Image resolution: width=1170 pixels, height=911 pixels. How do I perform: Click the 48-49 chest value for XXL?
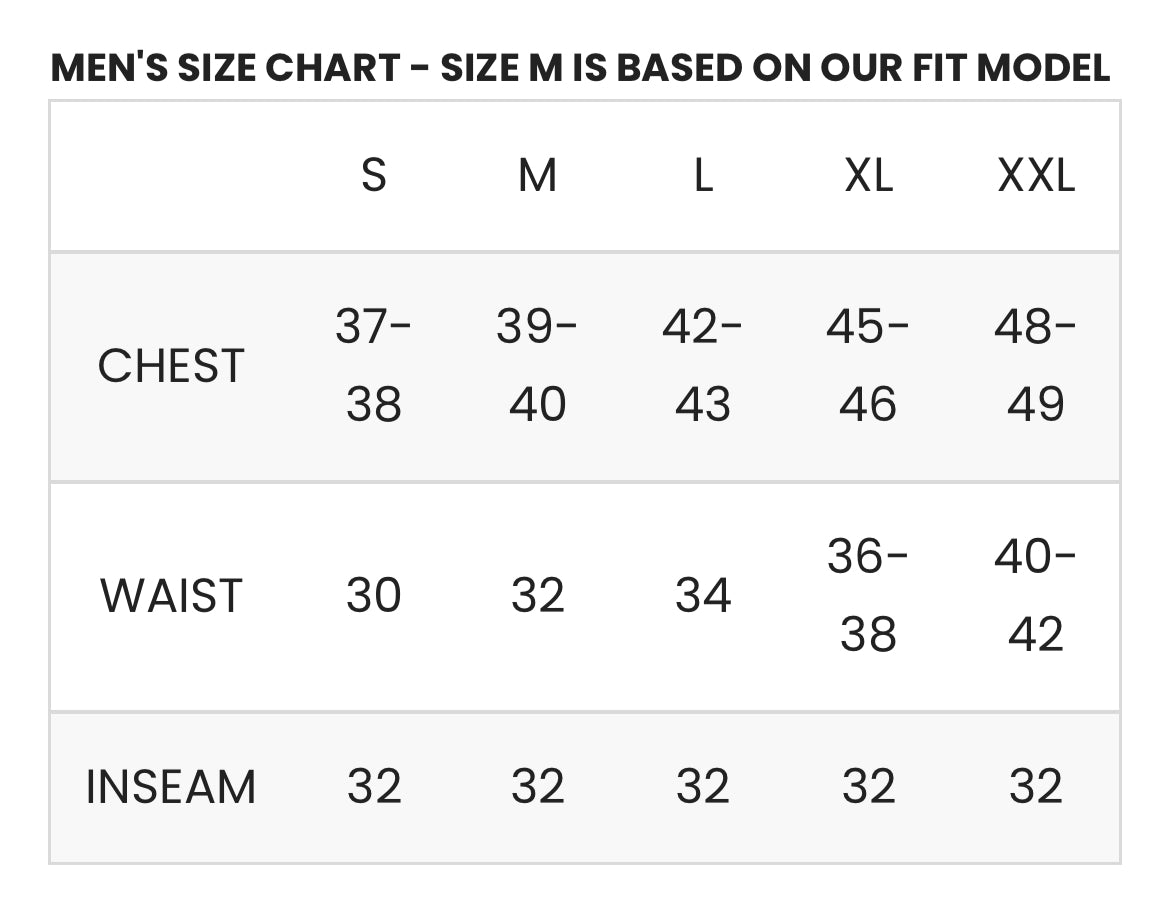pyautogui.click(x=1036, y=366)
